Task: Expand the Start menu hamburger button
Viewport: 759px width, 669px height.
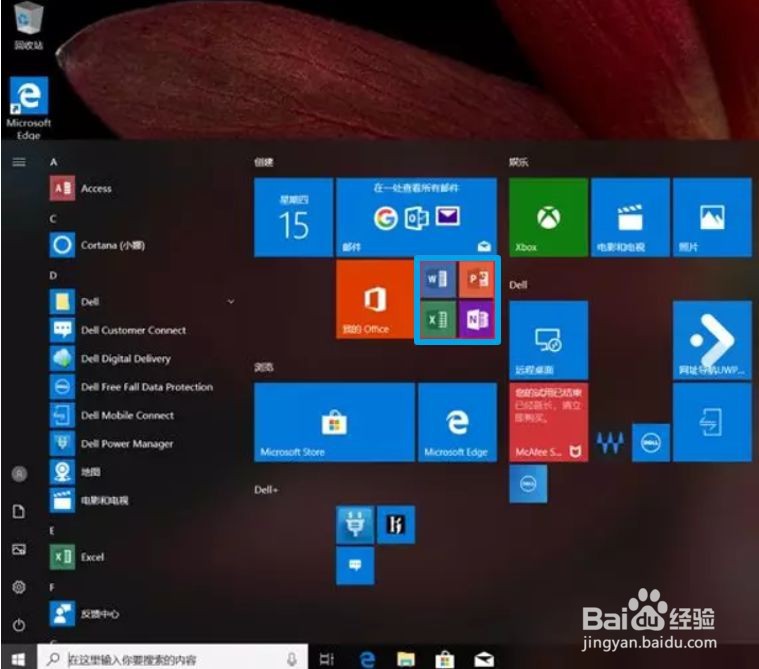Action: click(x=19, y=162)
